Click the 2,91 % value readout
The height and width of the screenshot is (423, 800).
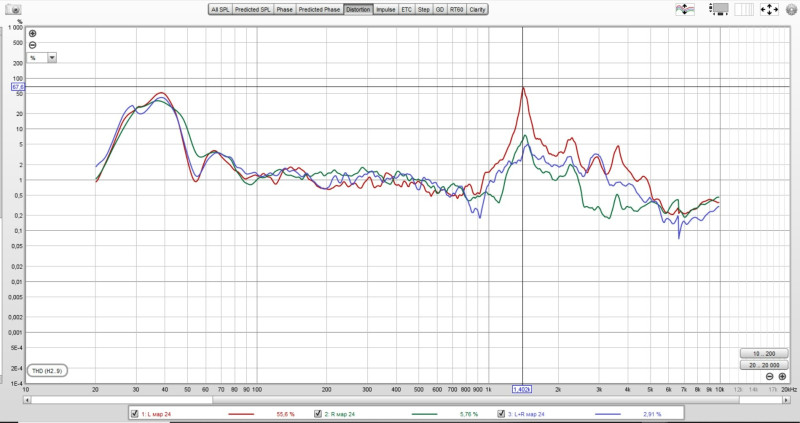(x=652, y=414)
